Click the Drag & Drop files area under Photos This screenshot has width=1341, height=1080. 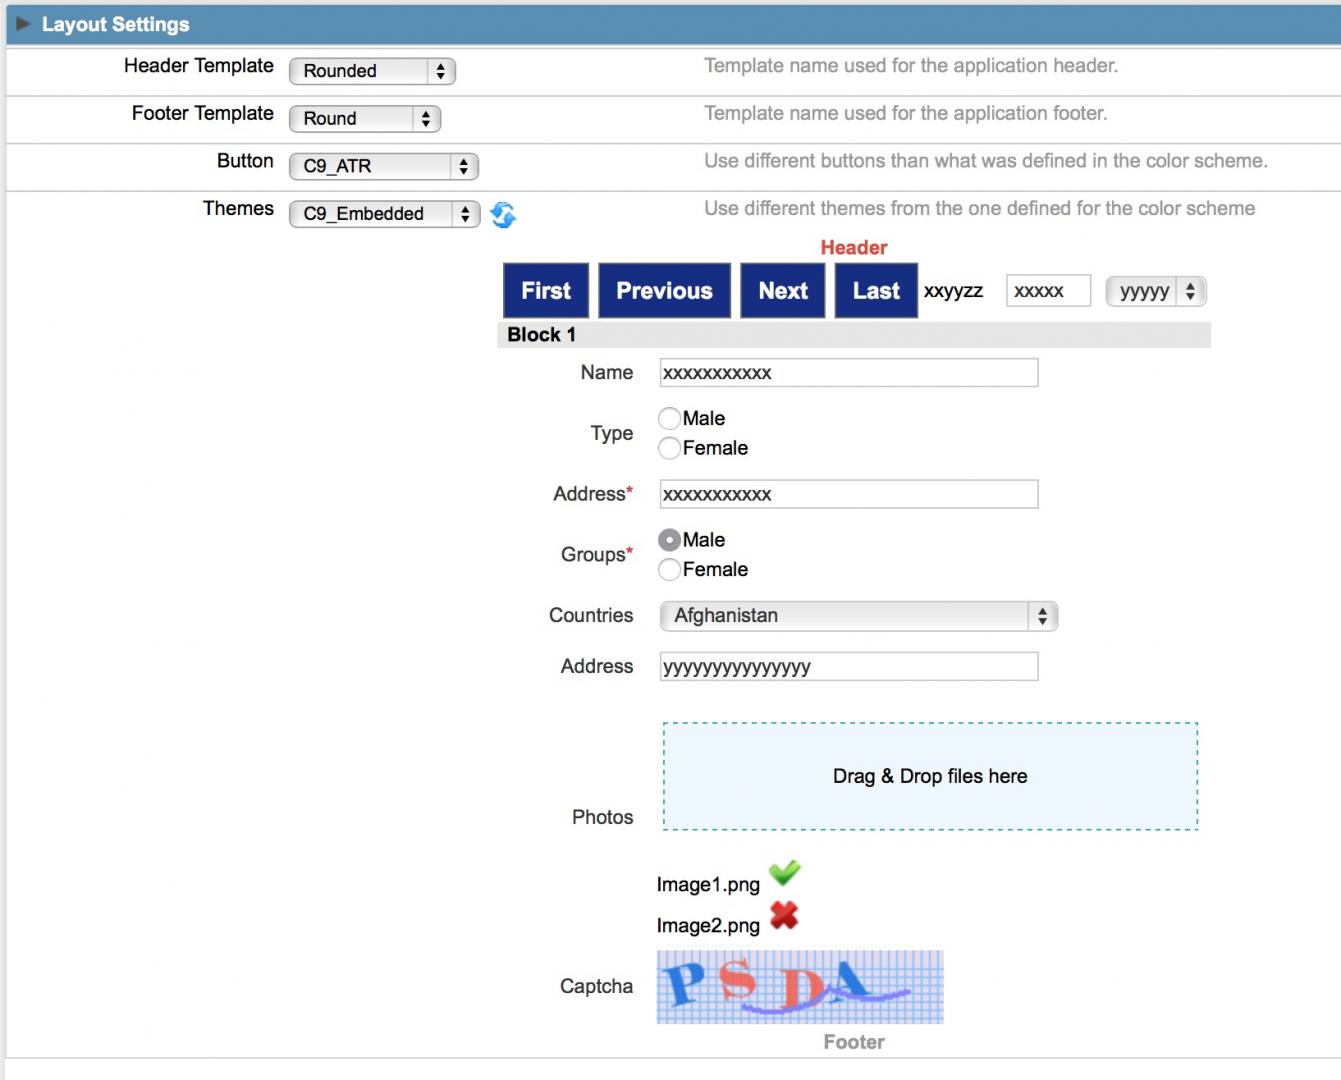(929, 776)
